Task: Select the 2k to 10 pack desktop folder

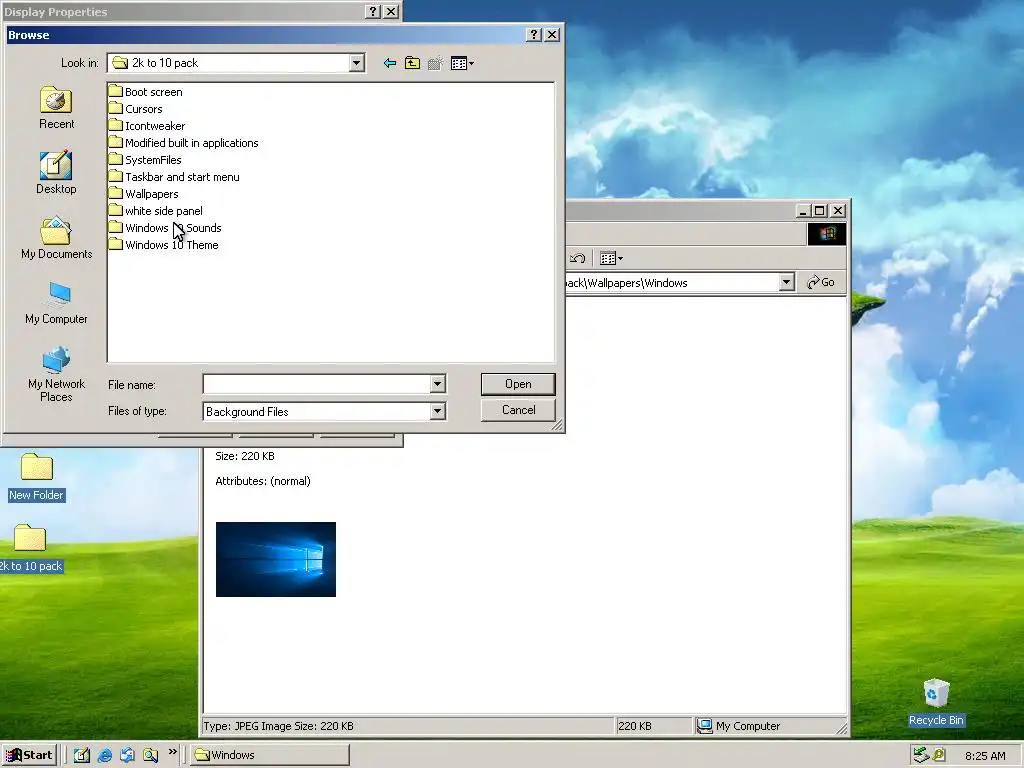Action: pos(30,549)
